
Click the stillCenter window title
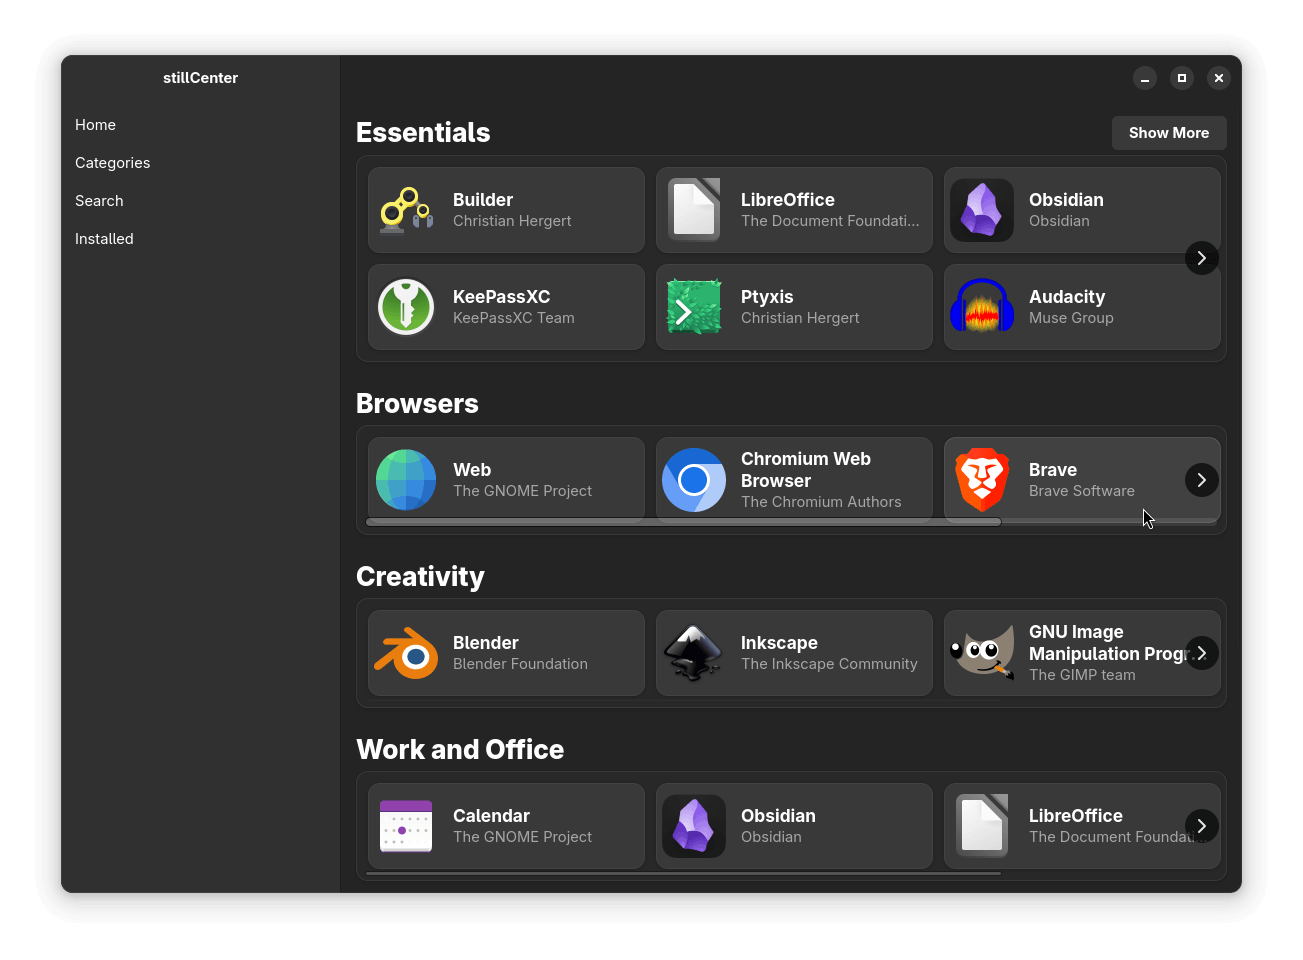200,78
